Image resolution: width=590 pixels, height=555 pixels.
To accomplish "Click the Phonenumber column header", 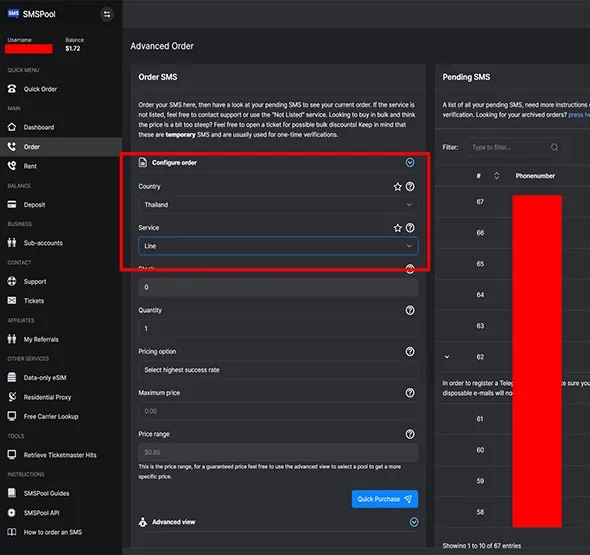I will (x=535, y=176).
